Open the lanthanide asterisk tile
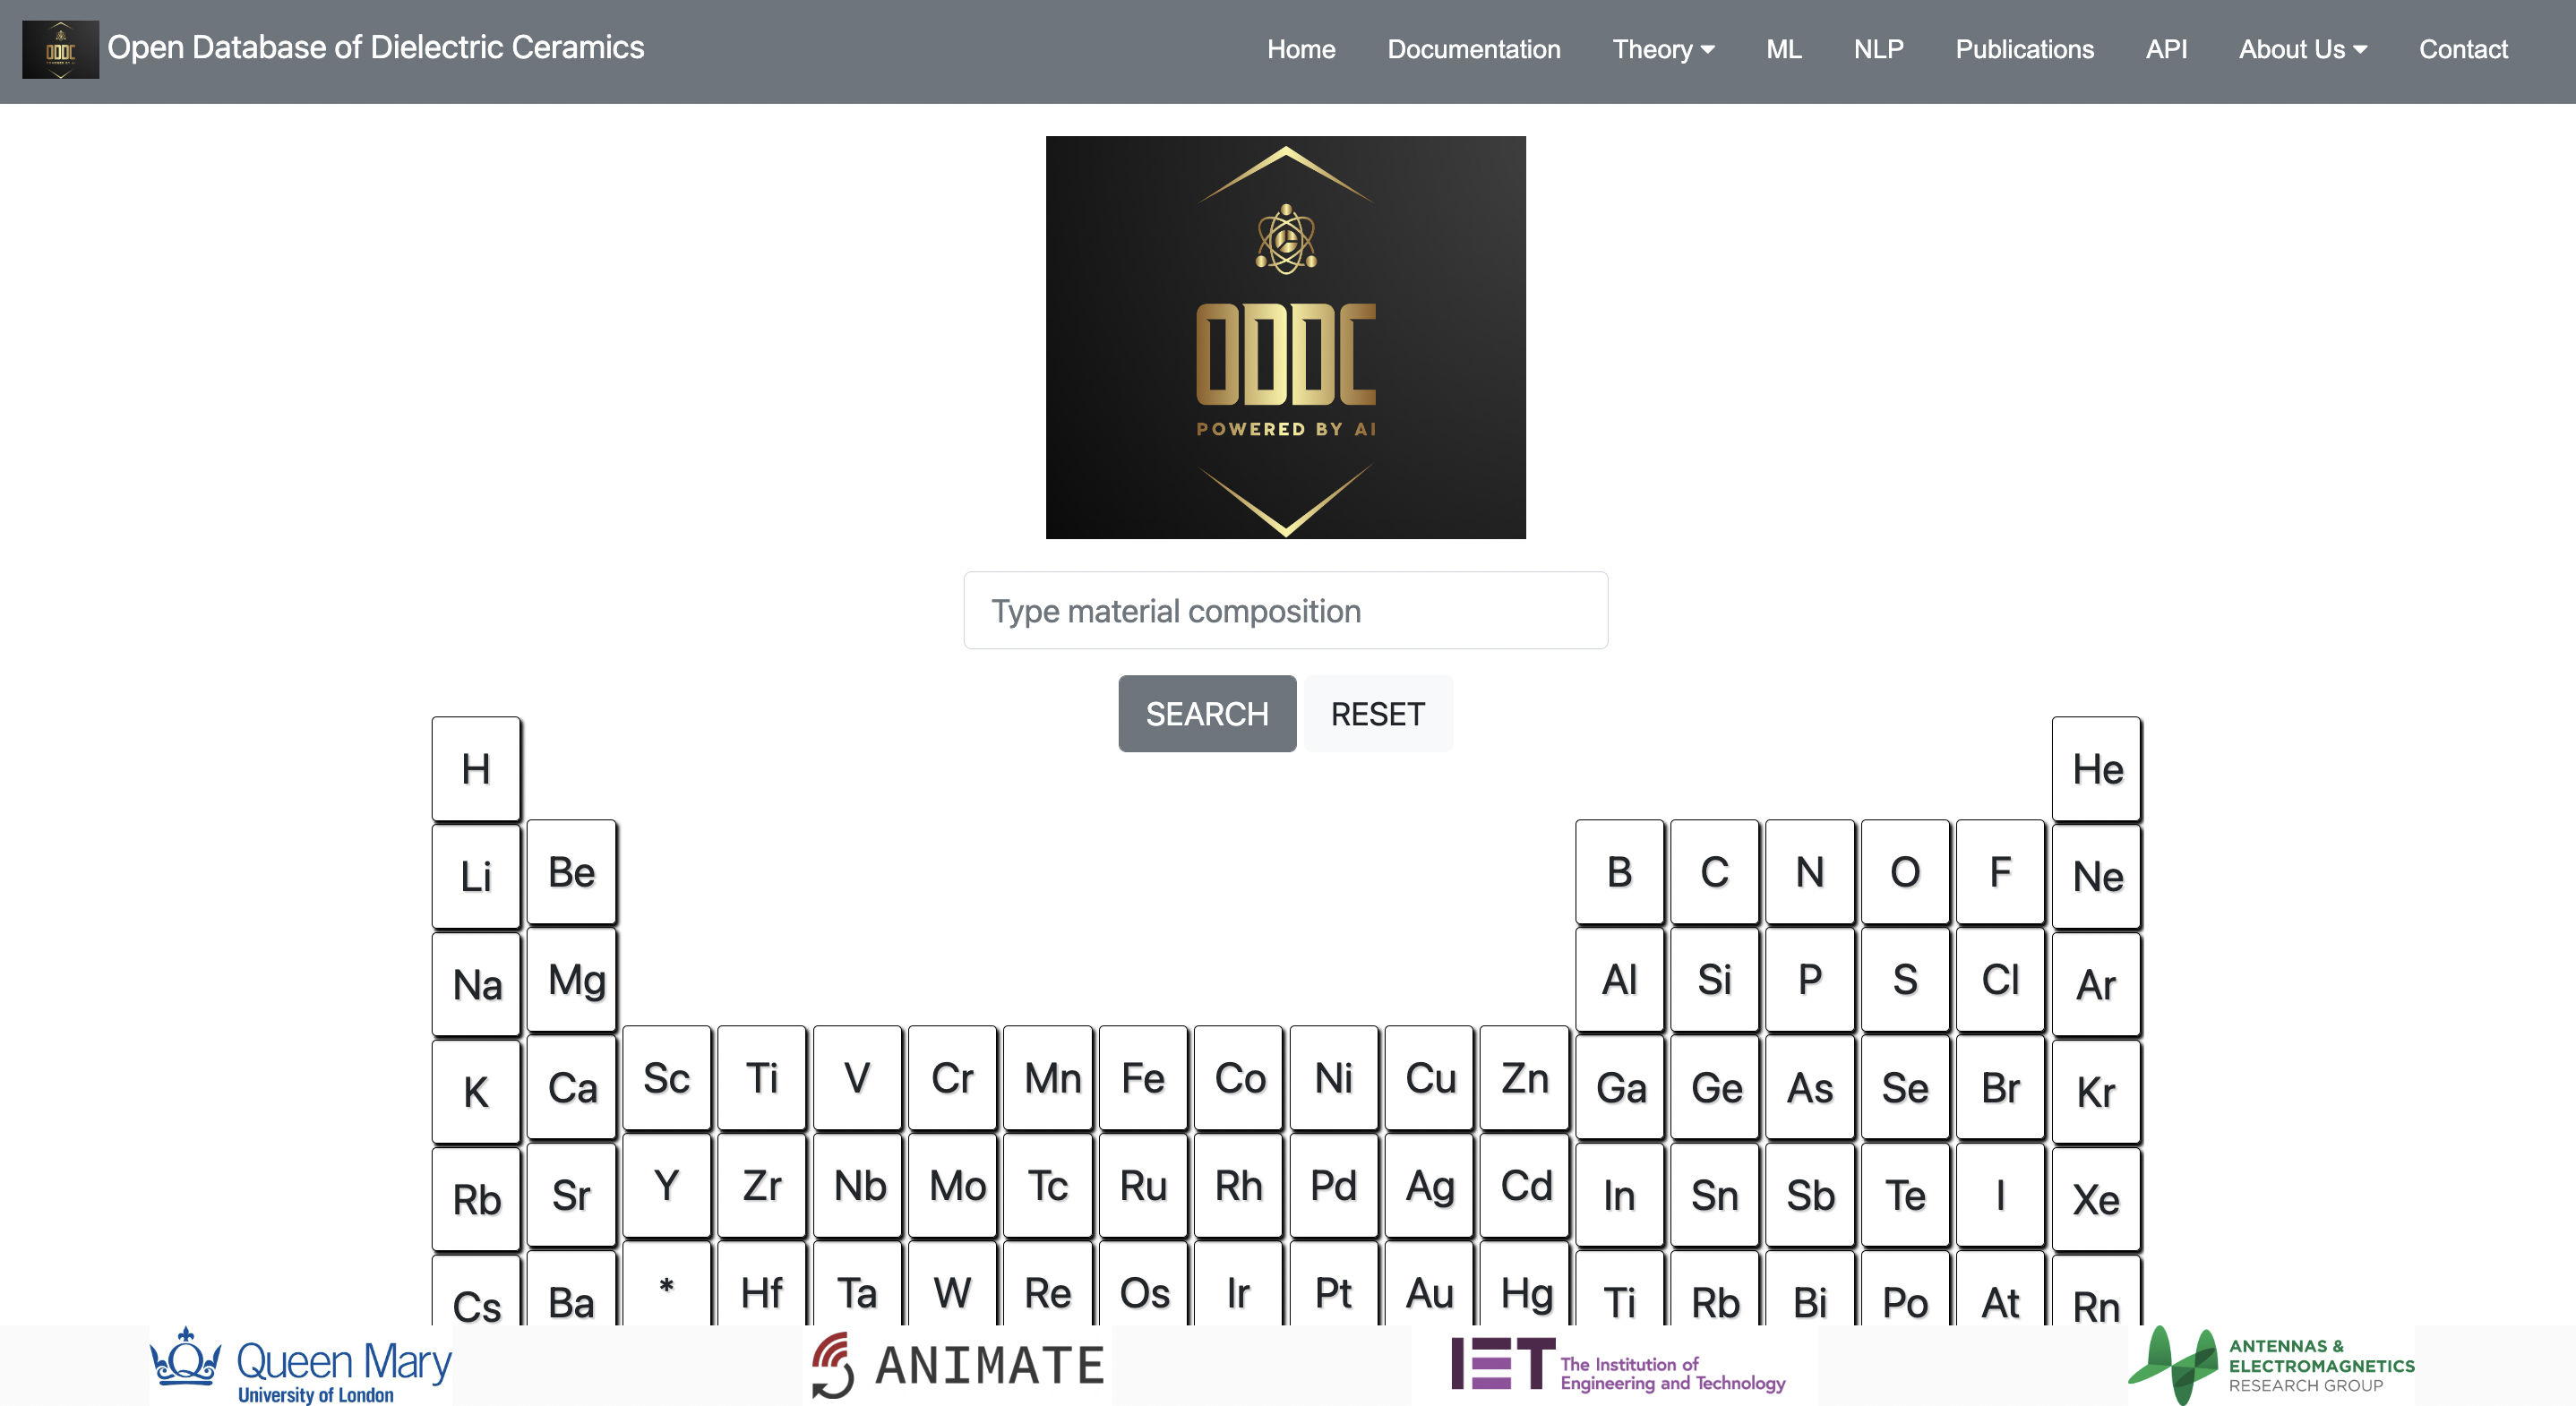 point(666,1287)
